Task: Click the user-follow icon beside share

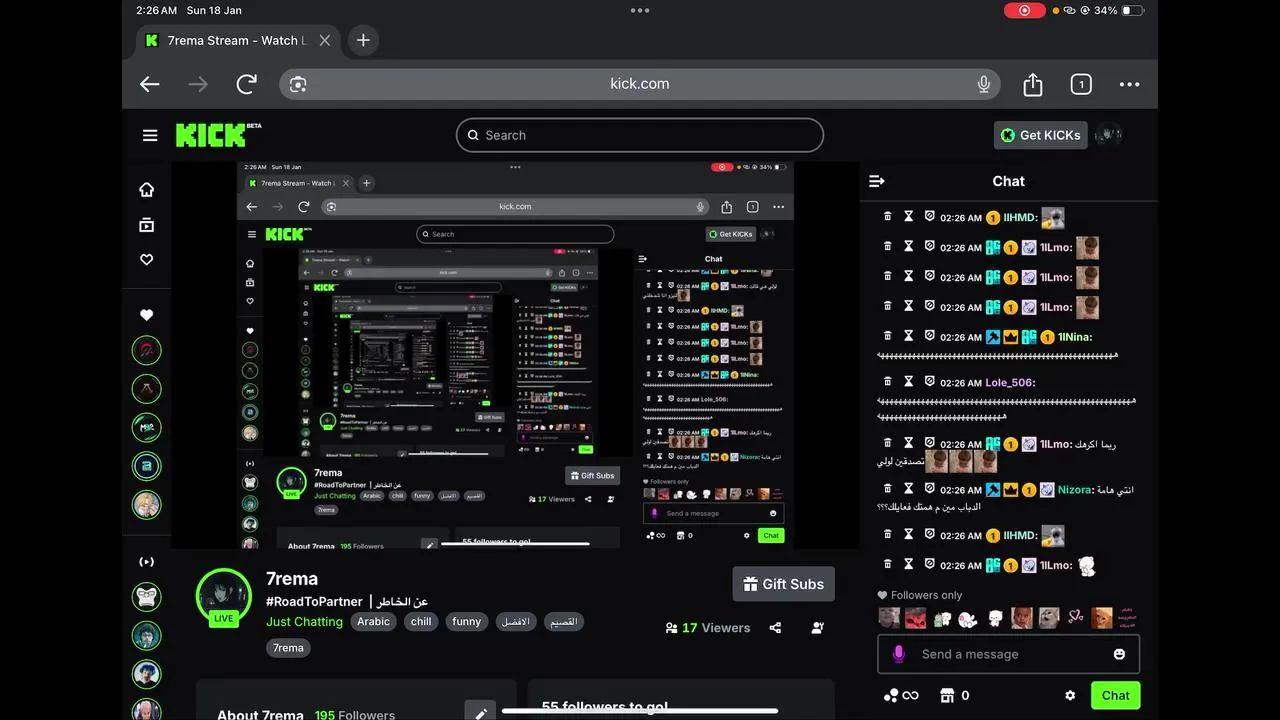Action: coord(818,628)
